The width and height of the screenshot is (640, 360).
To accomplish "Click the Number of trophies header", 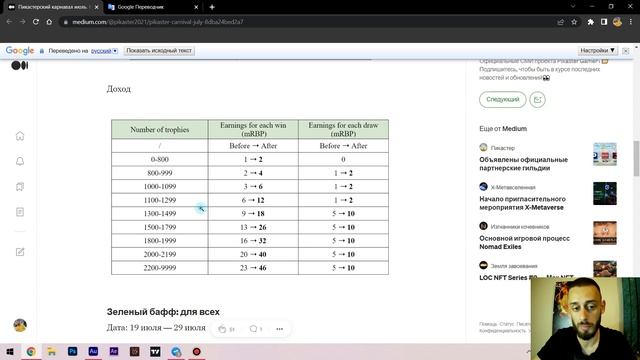I will coord(160,129).
